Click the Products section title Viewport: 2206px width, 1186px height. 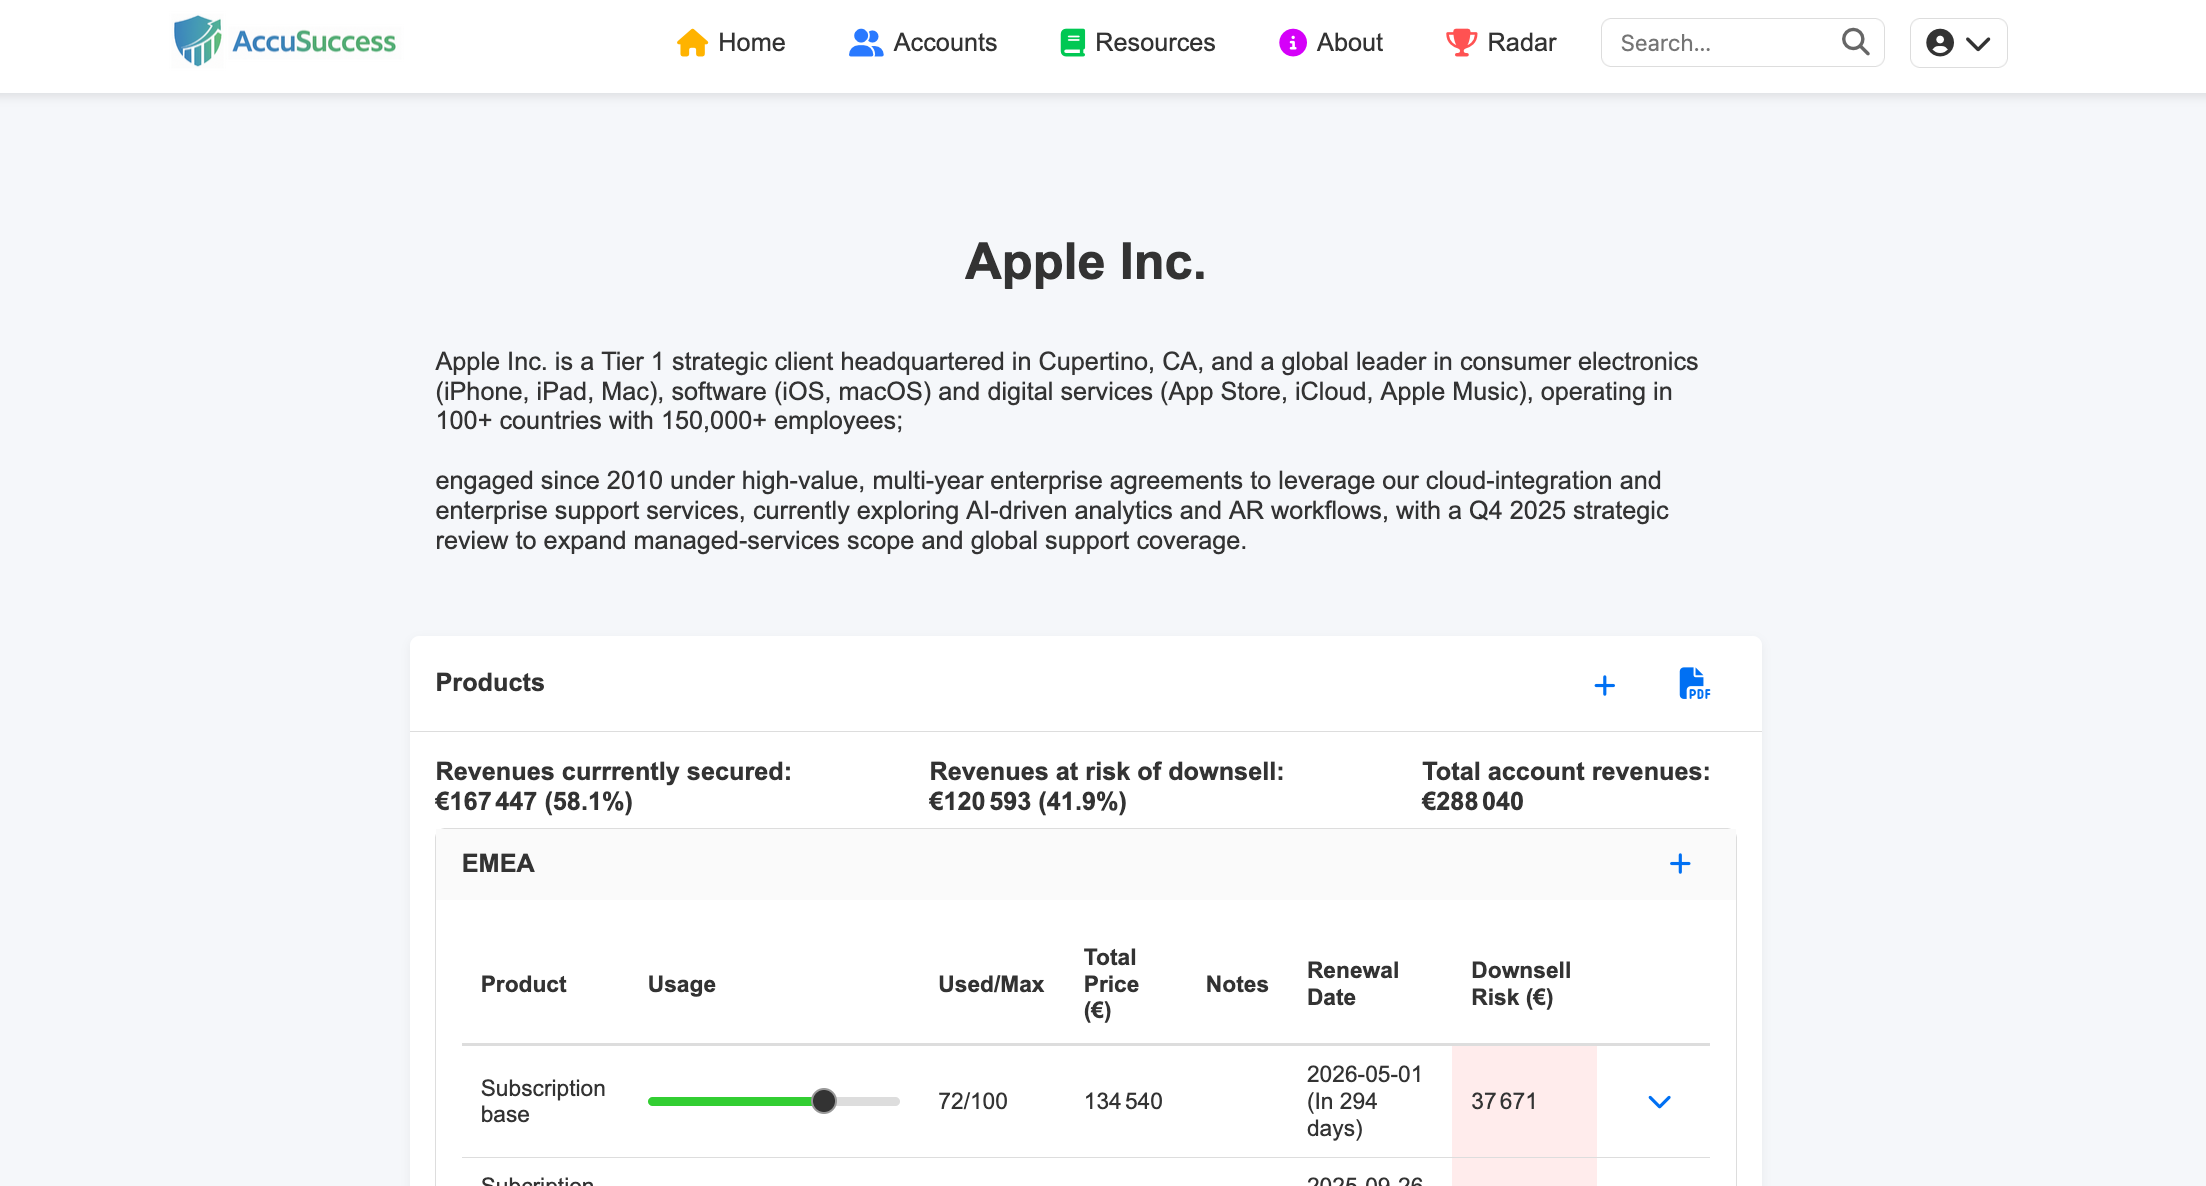[x=490, y=682]
